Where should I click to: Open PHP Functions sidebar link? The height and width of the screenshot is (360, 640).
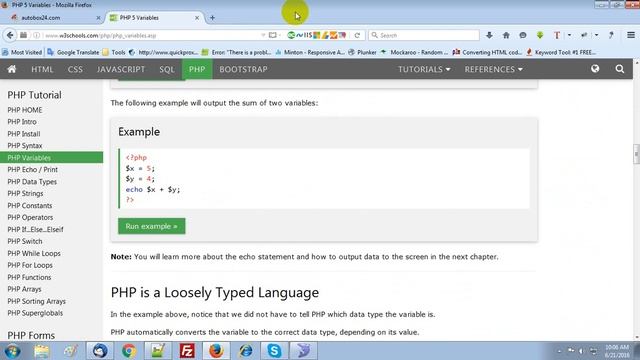point(29,277)
